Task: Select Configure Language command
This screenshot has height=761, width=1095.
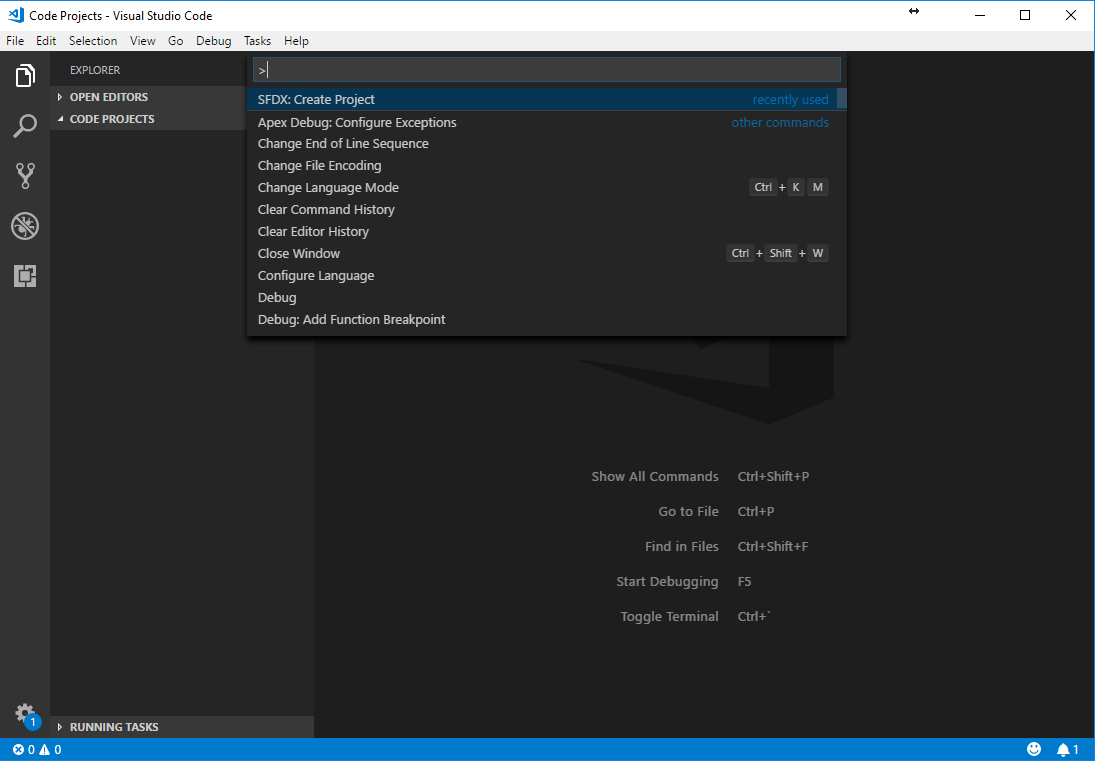Action: coord(547,276)
